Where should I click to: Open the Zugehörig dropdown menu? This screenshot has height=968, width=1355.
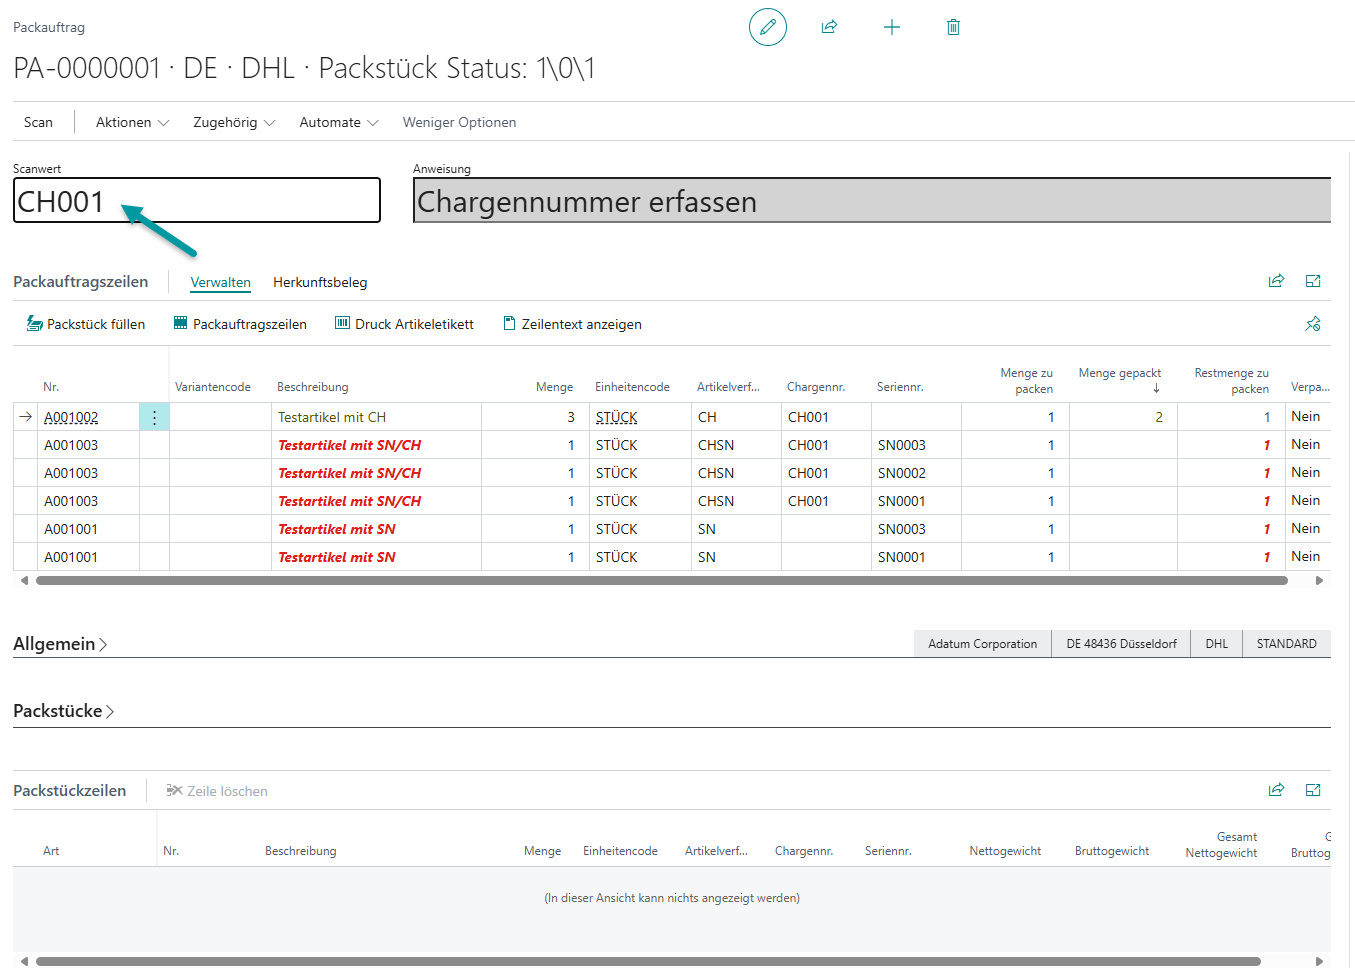(233, 122)
